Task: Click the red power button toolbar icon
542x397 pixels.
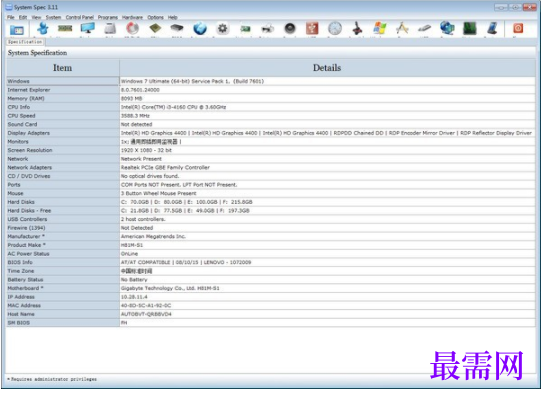Action: [518, 28]
